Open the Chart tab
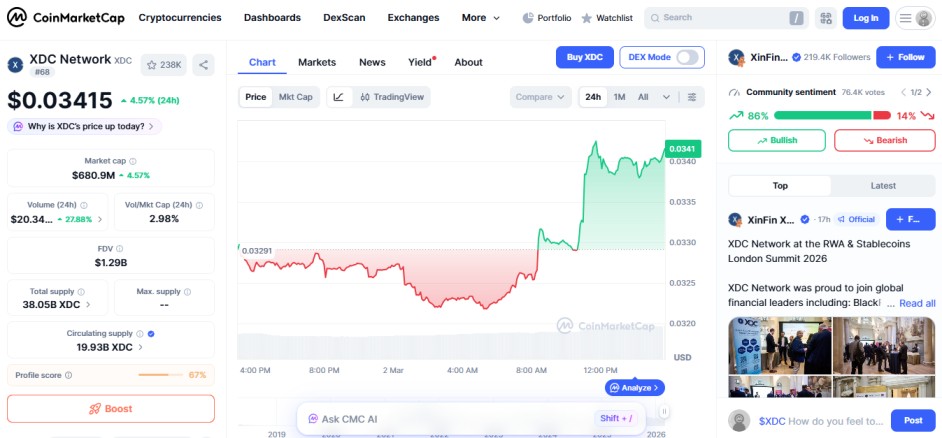Viewport: 942px width, 438px height. pos(262,62)
